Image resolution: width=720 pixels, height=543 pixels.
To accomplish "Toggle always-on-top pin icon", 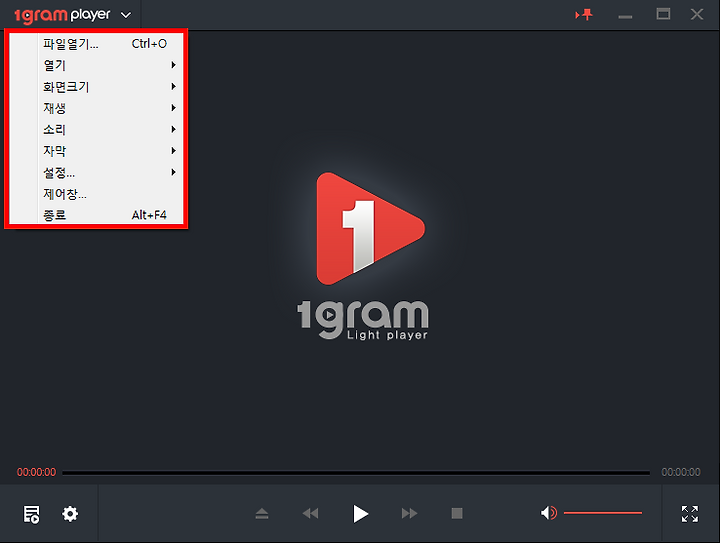I will point(584,15).
